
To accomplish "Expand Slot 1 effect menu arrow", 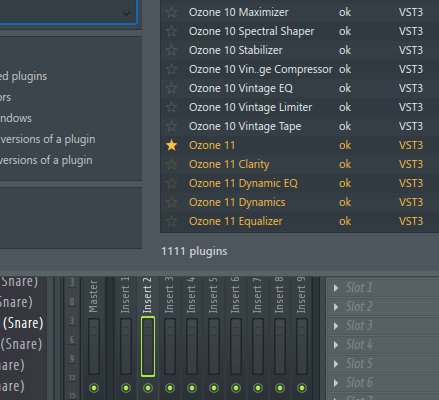I will (336, 288).
